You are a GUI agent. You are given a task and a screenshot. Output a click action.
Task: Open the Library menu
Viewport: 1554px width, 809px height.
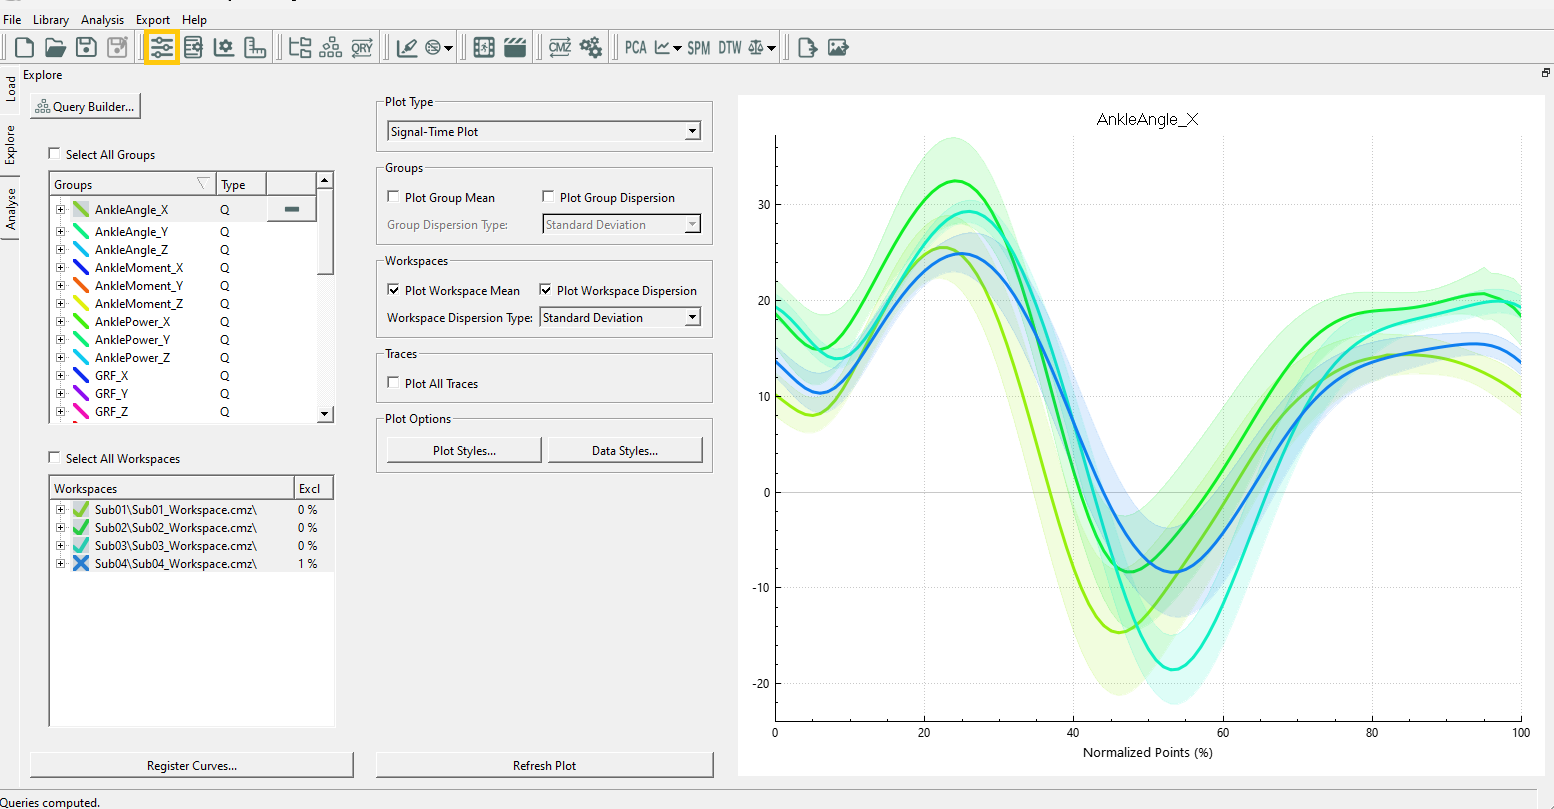point(51,19)
